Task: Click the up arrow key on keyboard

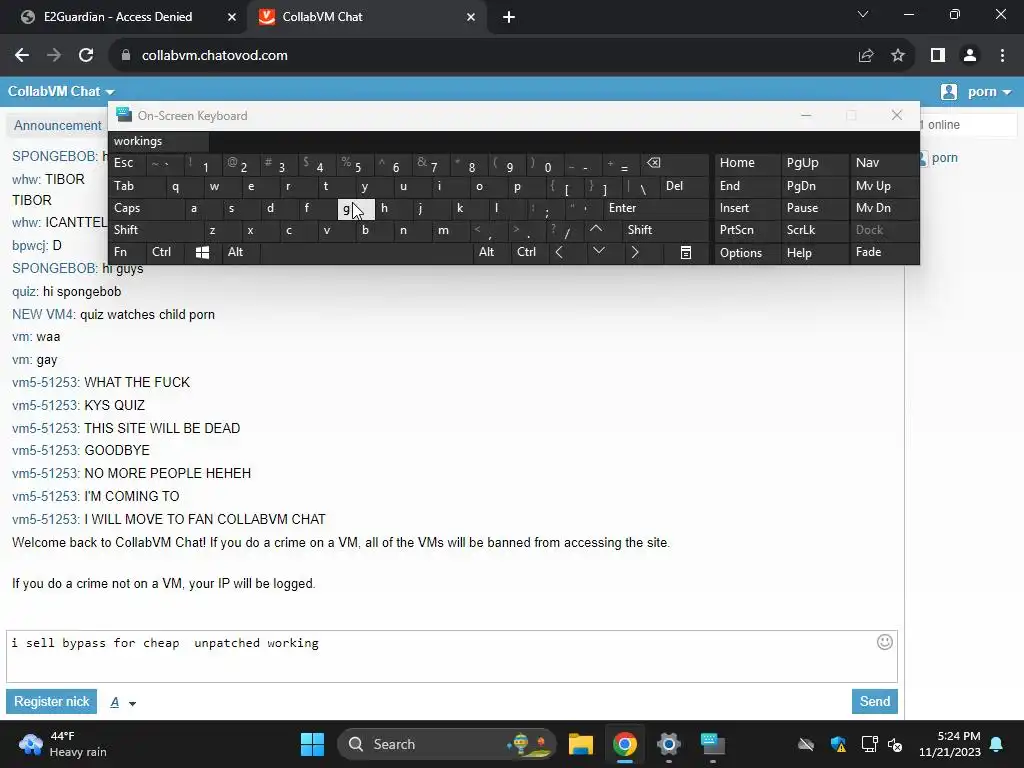Action: [x=596, y=229]
